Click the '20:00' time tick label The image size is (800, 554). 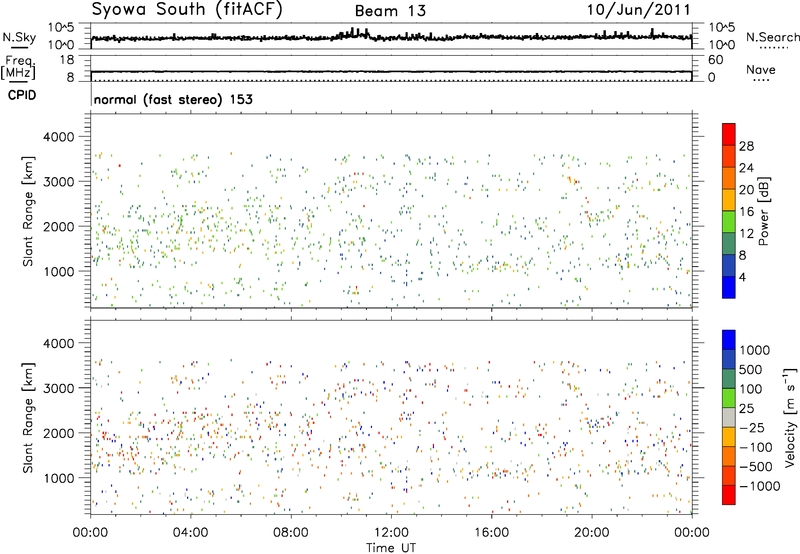591,533
